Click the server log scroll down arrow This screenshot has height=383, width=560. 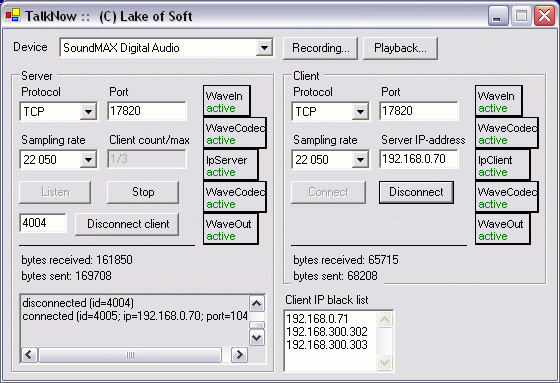click(x=257, y=338)
